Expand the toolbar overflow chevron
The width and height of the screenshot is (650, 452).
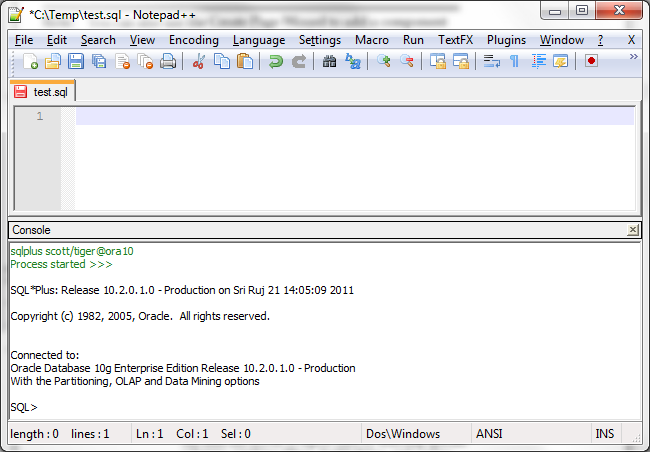coord(633,58)
